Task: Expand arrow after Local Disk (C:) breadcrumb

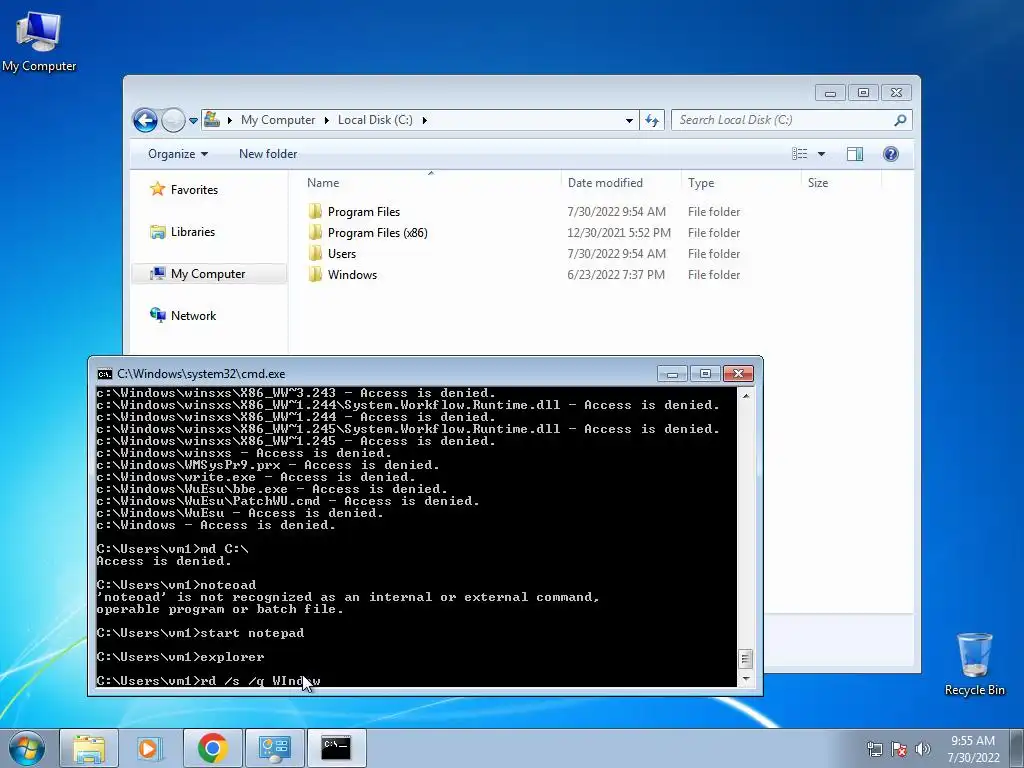Action: [424, 120]
